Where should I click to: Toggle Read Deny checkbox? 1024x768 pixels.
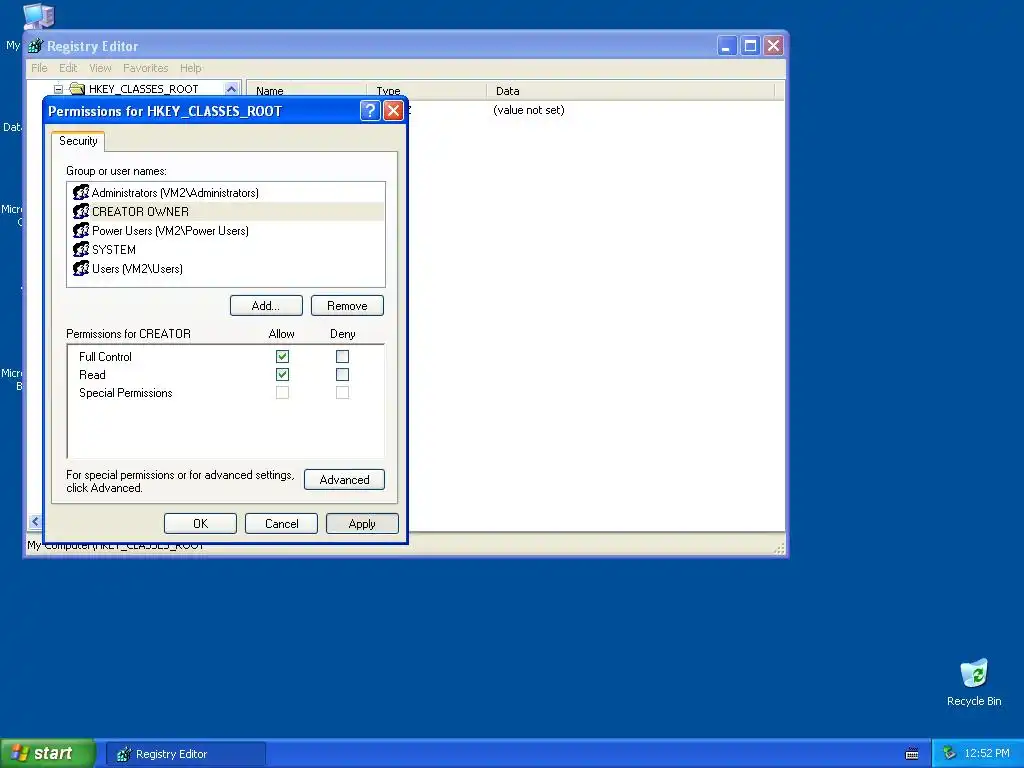342,375
